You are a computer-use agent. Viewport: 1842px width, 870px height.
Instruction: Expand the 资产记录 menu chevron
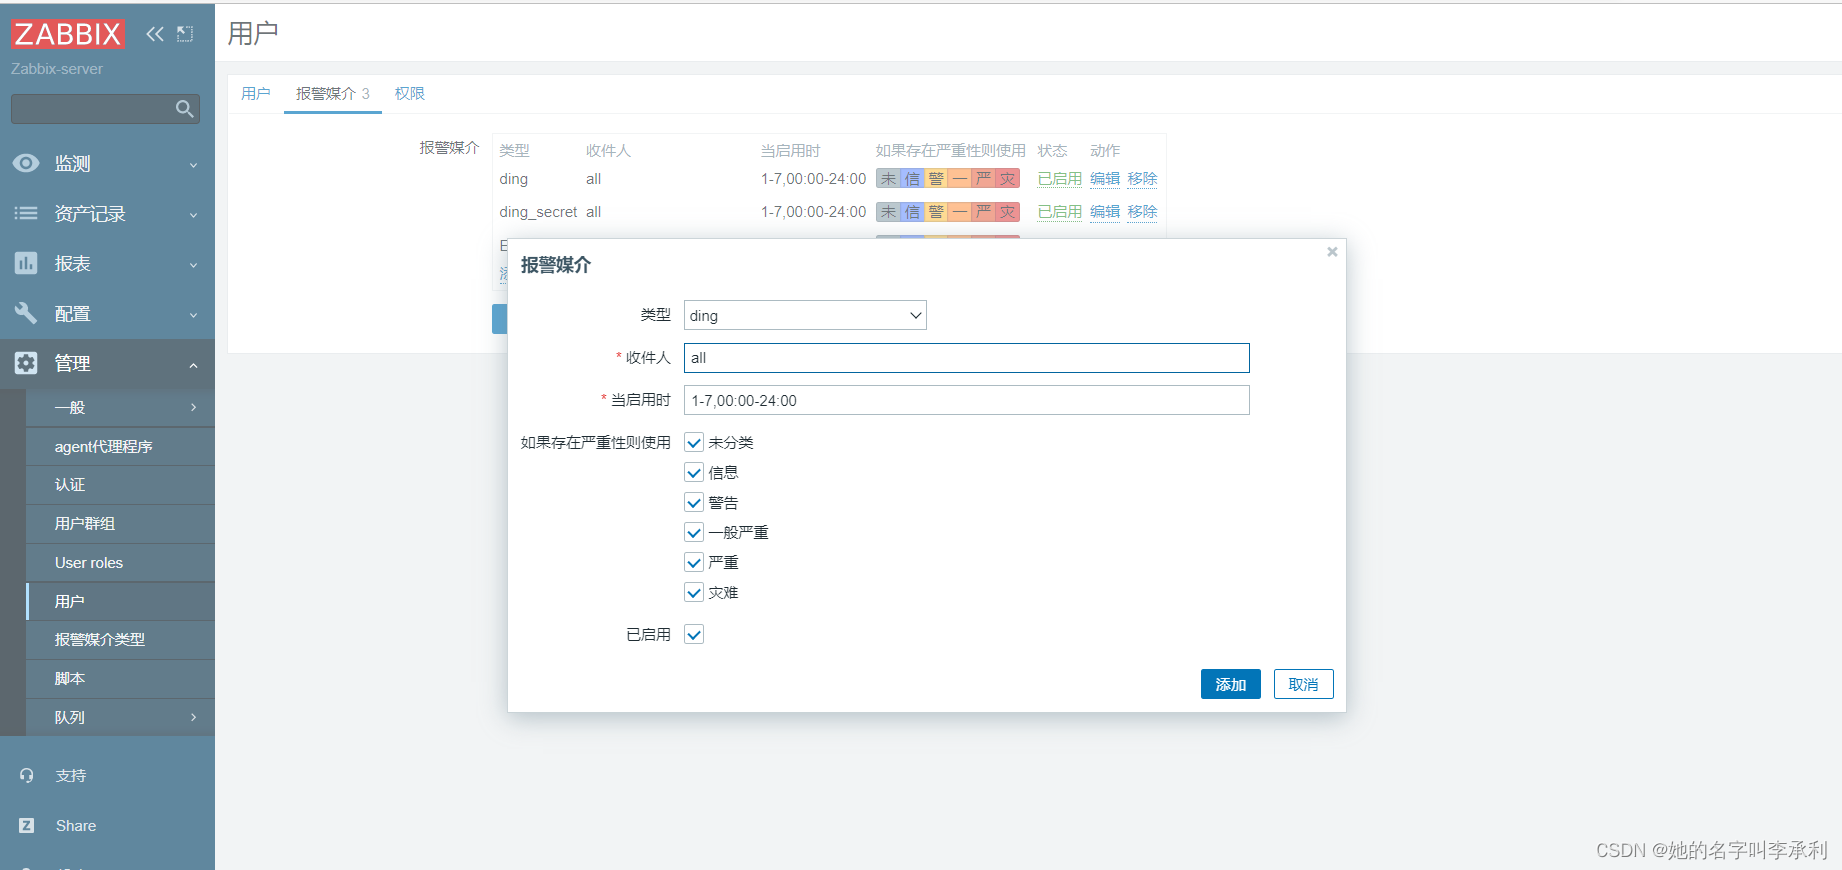(194, 215)
